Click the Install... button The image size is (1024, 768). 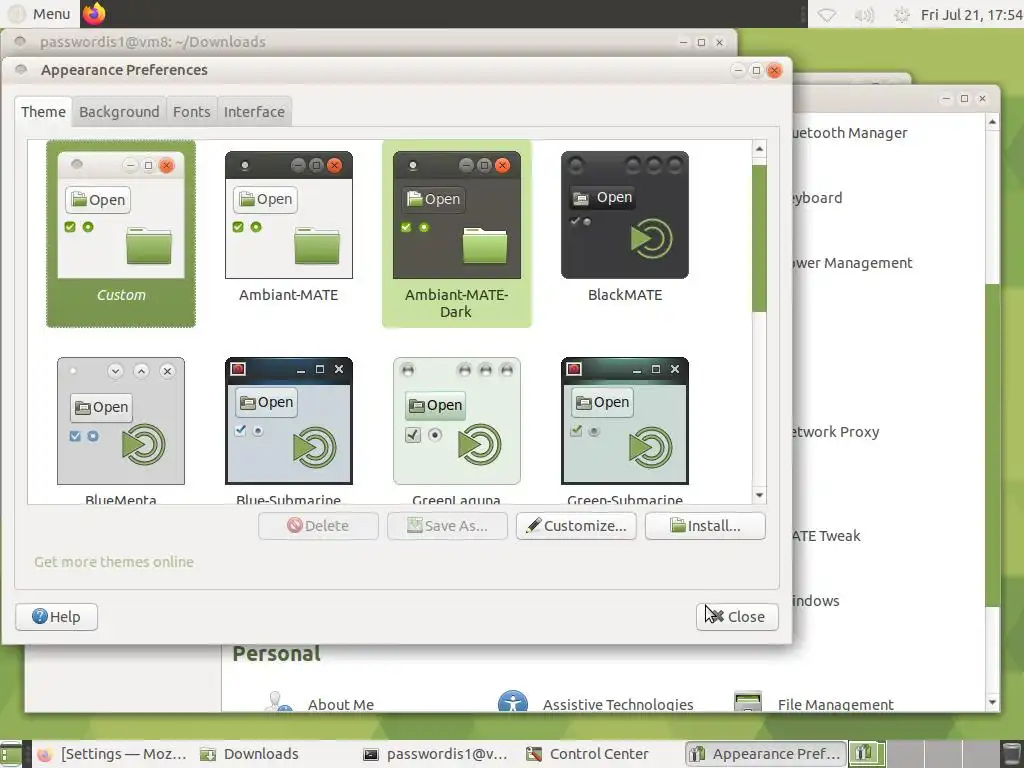[705, 526]
